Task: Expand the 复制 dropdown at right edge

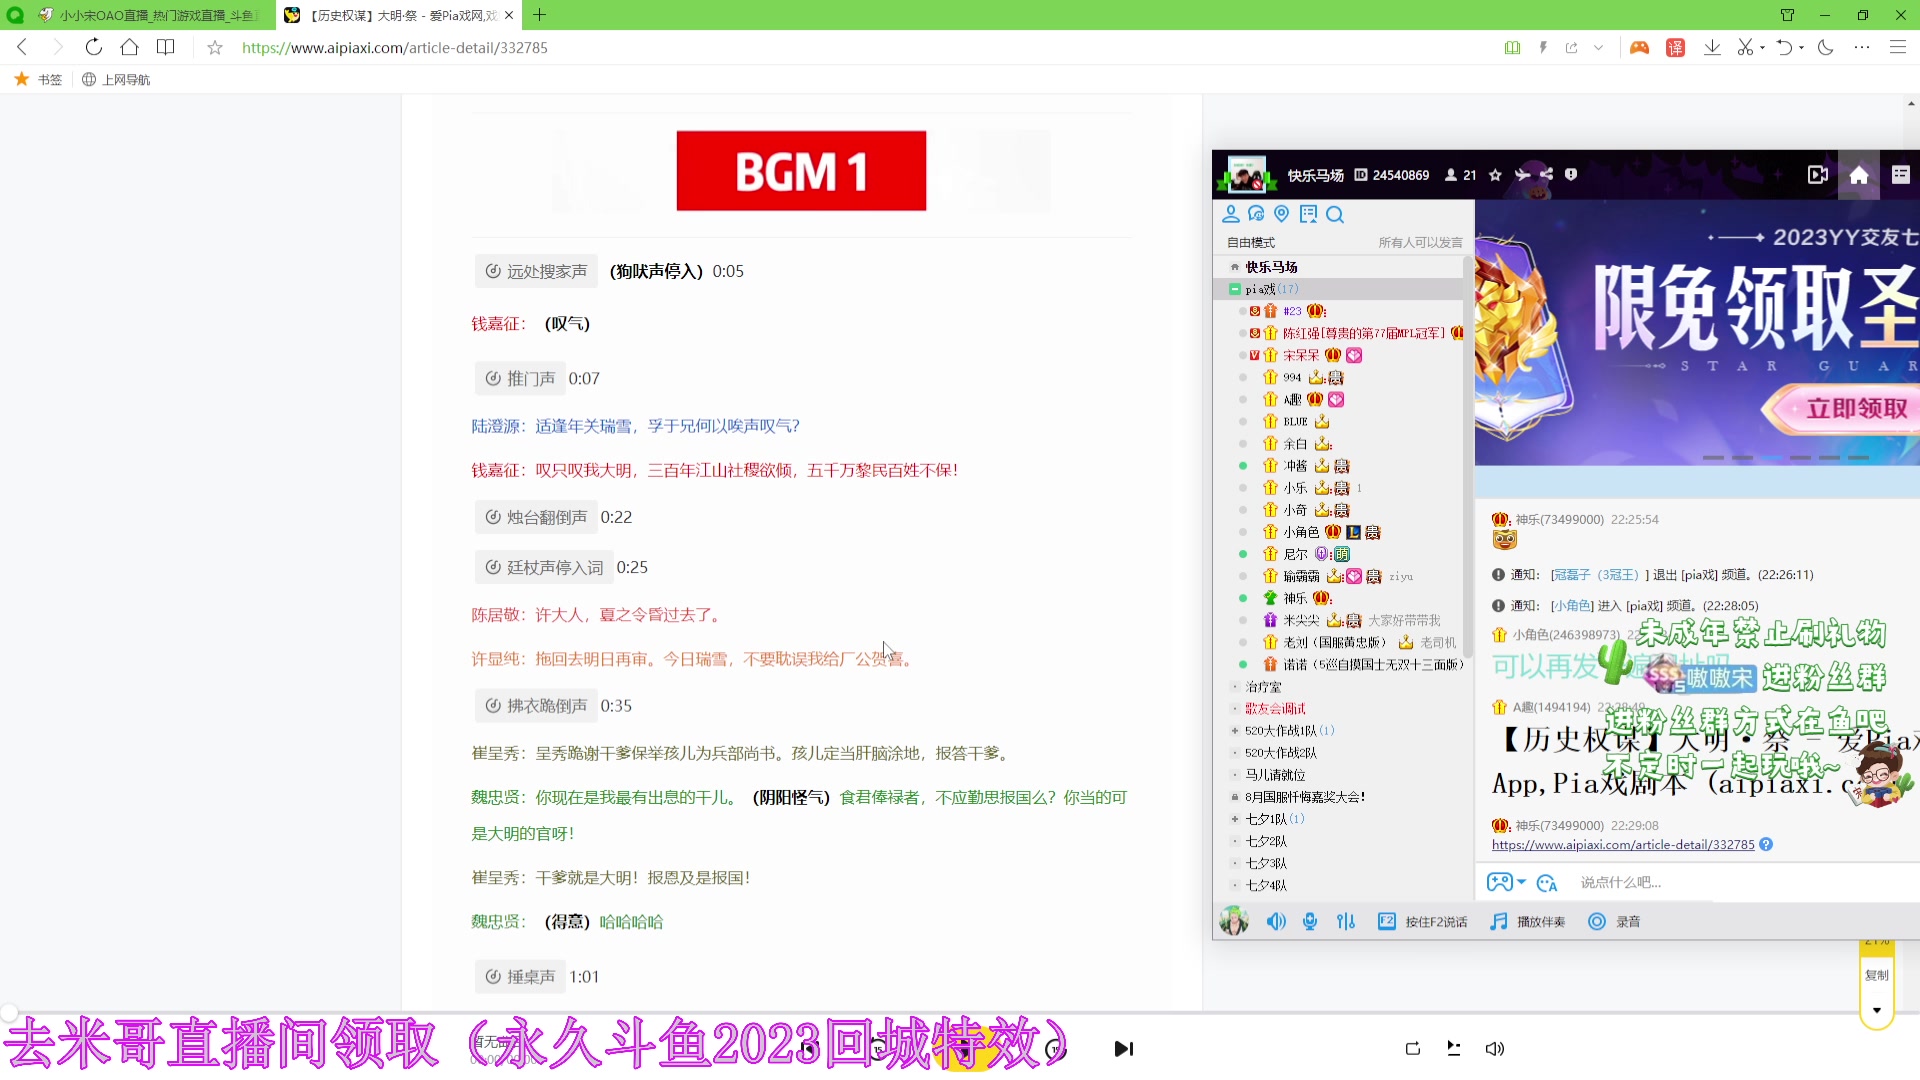Action: 1877,1009
